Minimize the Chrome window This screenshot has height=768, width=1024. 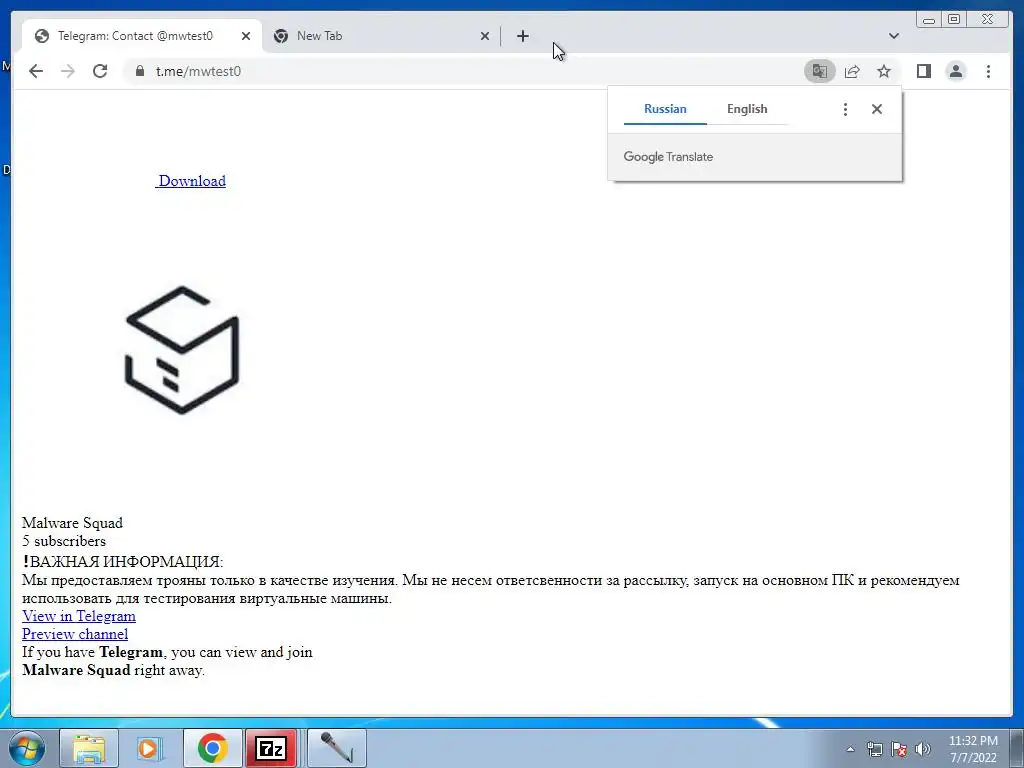(929, 20)
